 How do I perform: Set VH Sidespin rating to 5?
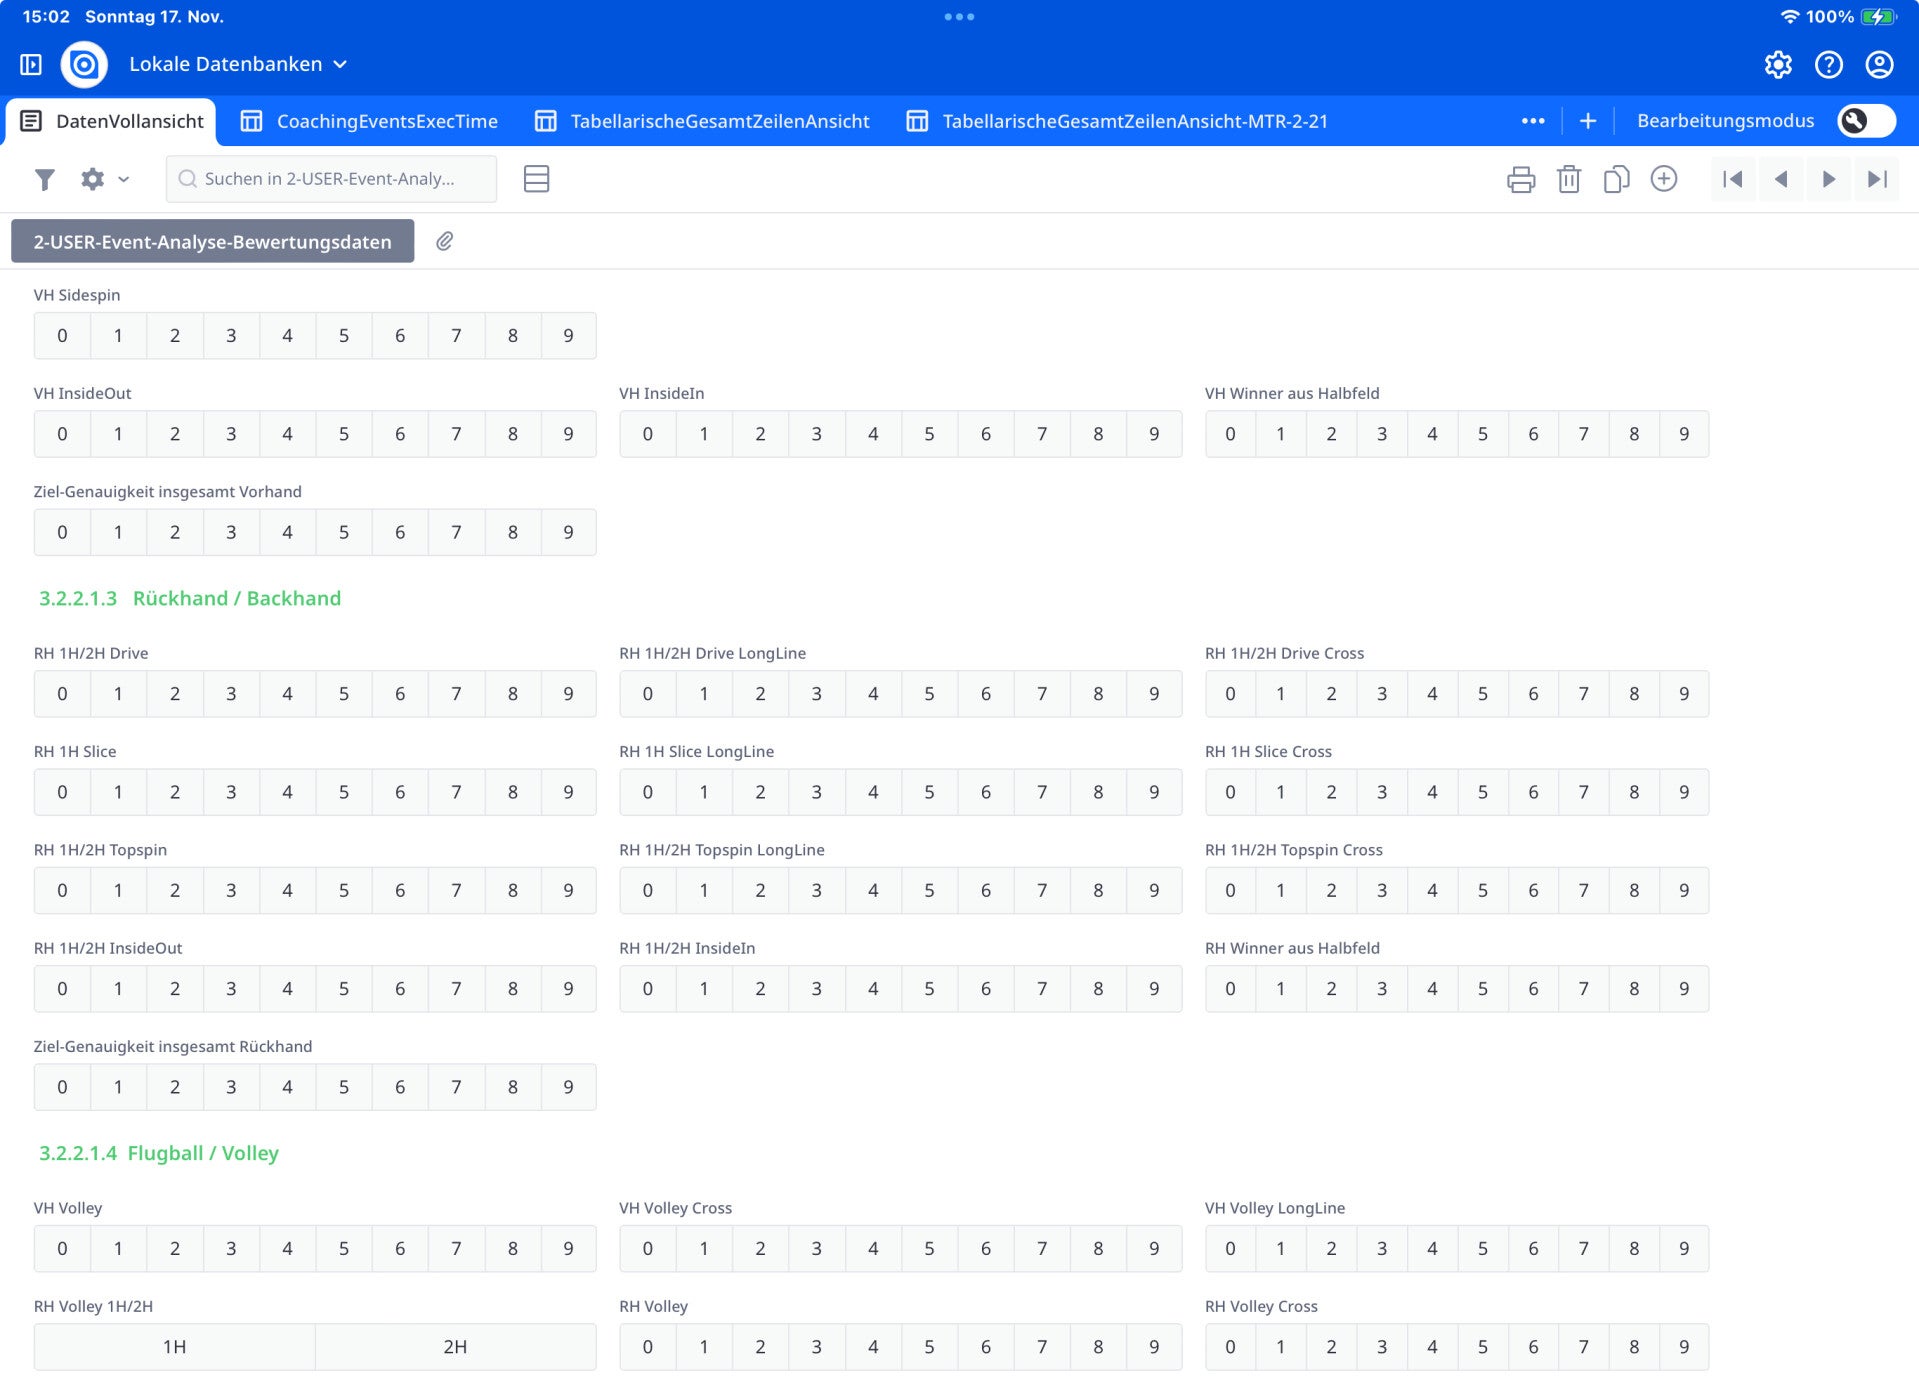tap(343, 336)
